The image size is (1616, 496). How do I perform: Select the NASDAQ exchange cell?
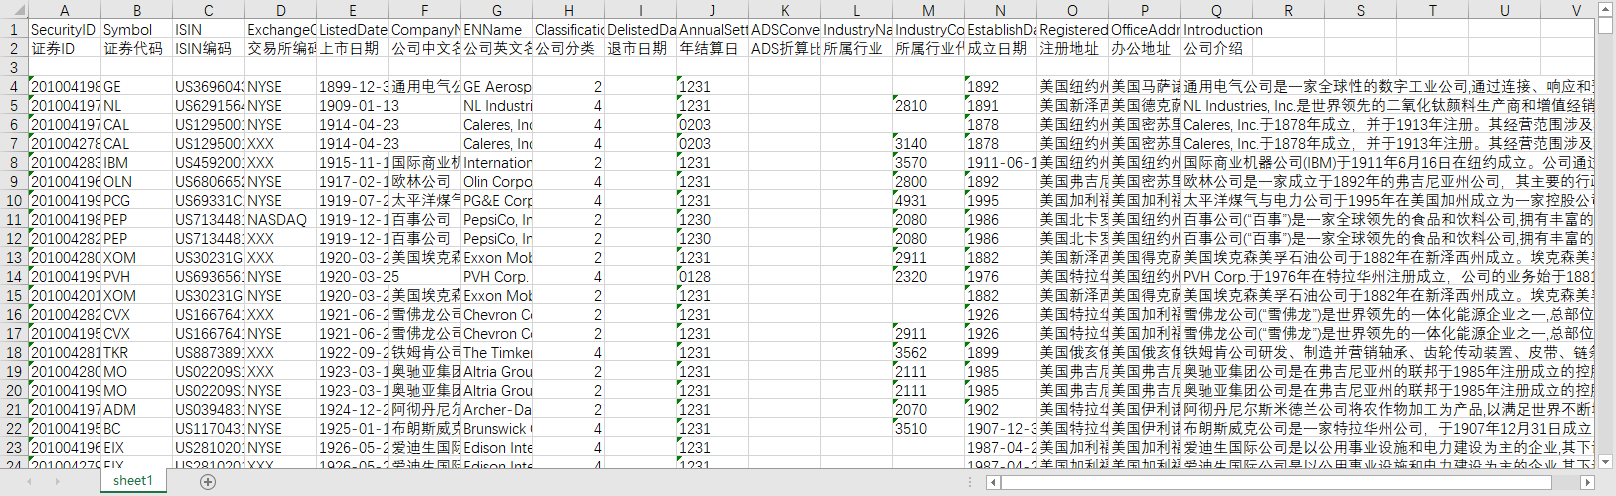(280, 219)
